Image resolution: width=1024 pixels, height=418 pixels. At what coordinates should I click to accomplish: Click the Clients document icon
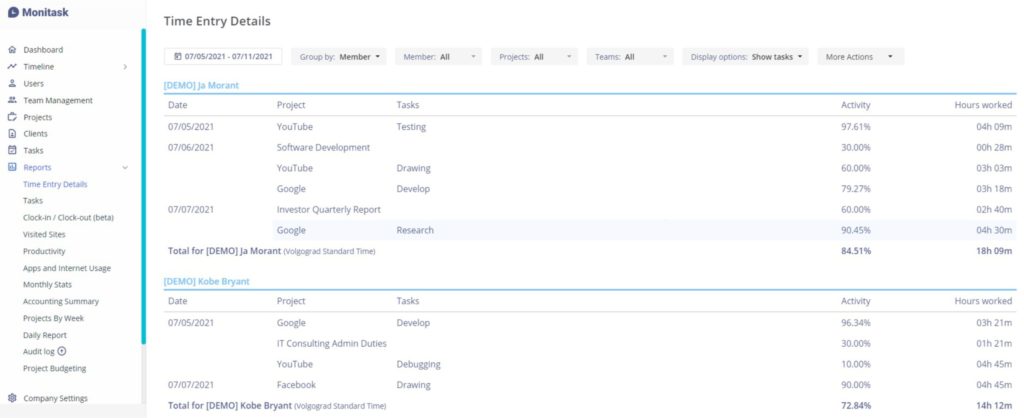click(12, 134)
